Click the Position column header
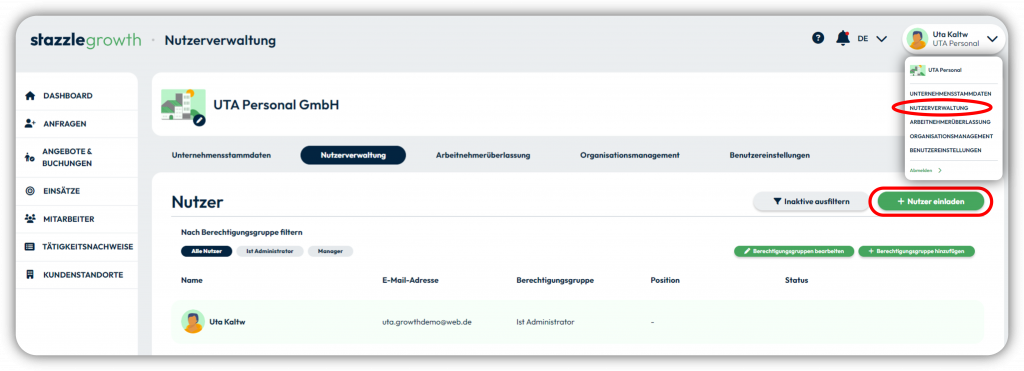 (665, 280)
